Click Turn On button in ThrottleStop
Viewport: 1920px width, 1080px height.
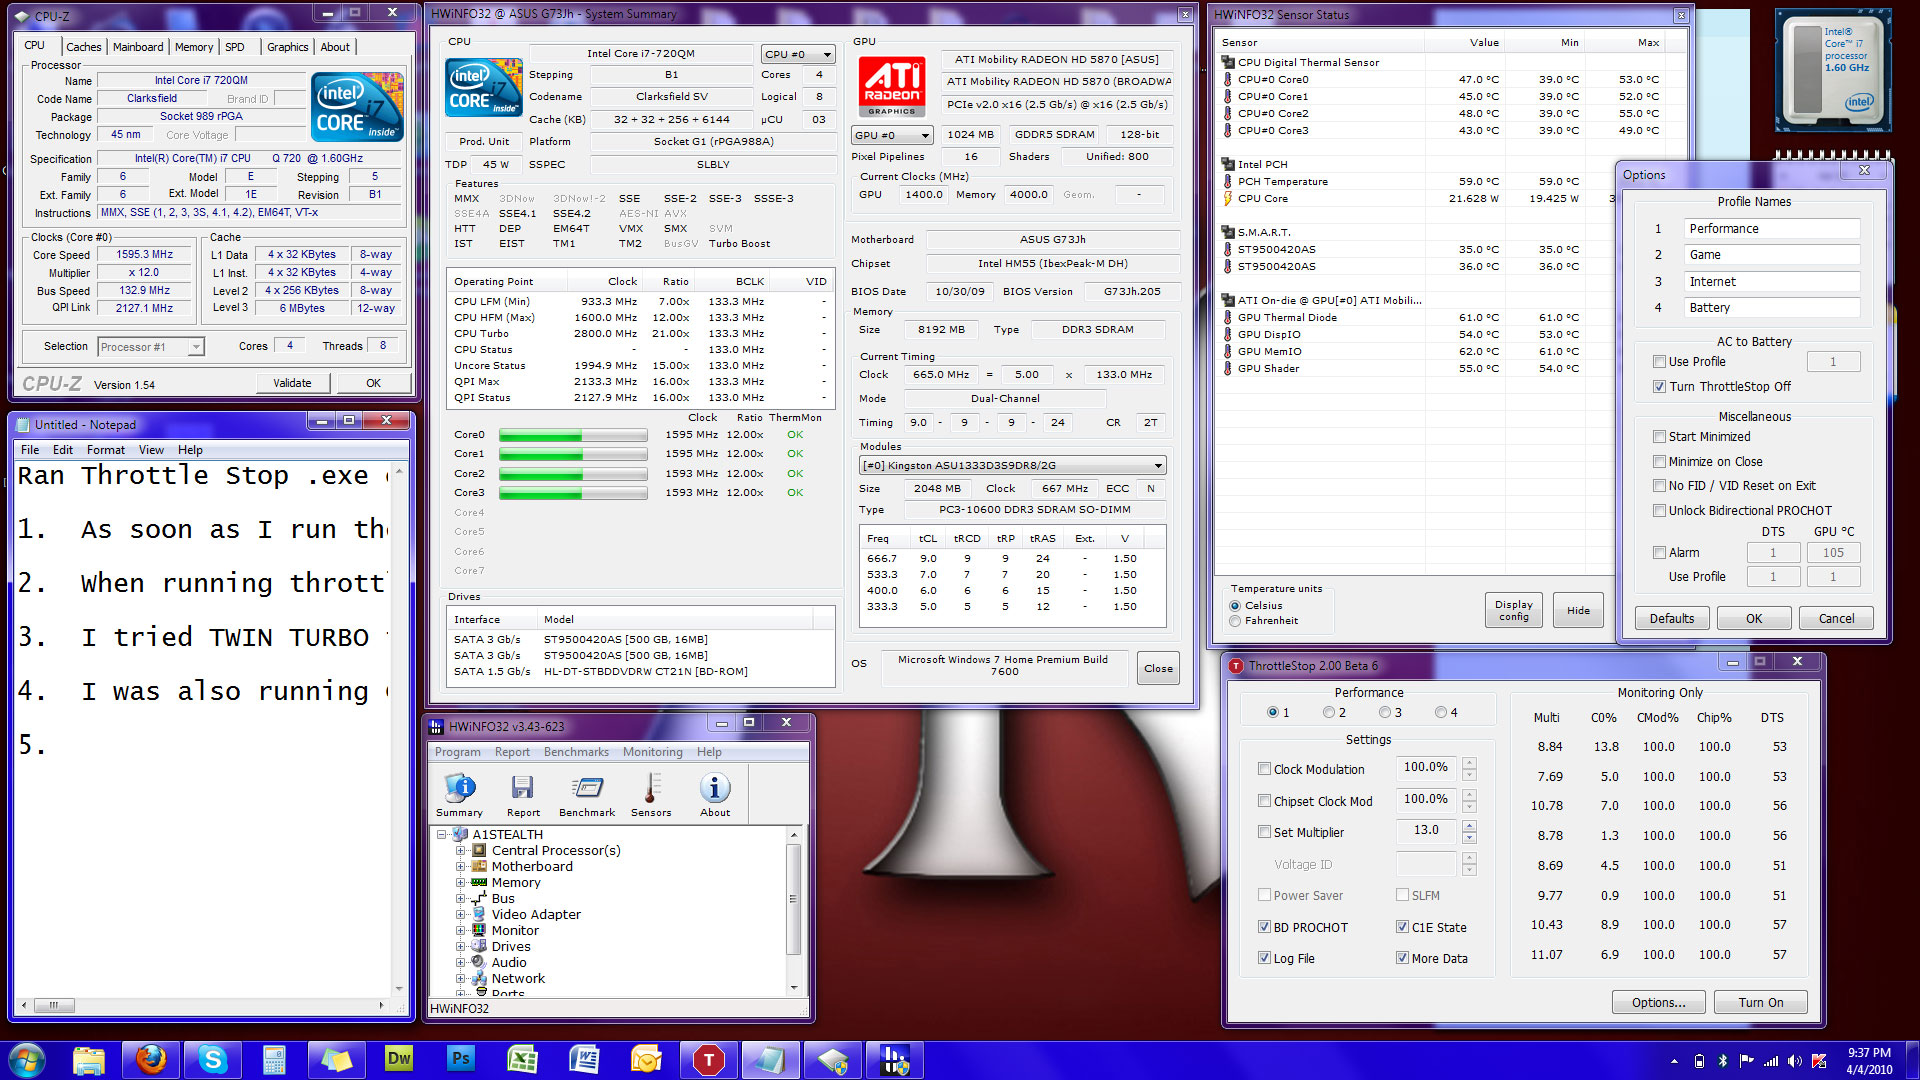pyautogui.click(x=1760, y=1003)
